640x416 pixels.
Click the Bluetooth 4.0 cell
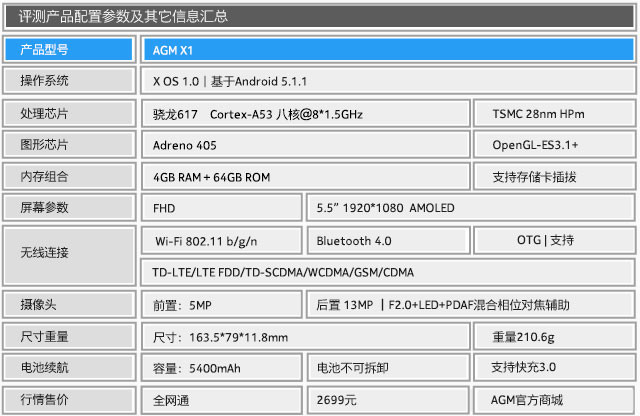(x=386, y=241)
